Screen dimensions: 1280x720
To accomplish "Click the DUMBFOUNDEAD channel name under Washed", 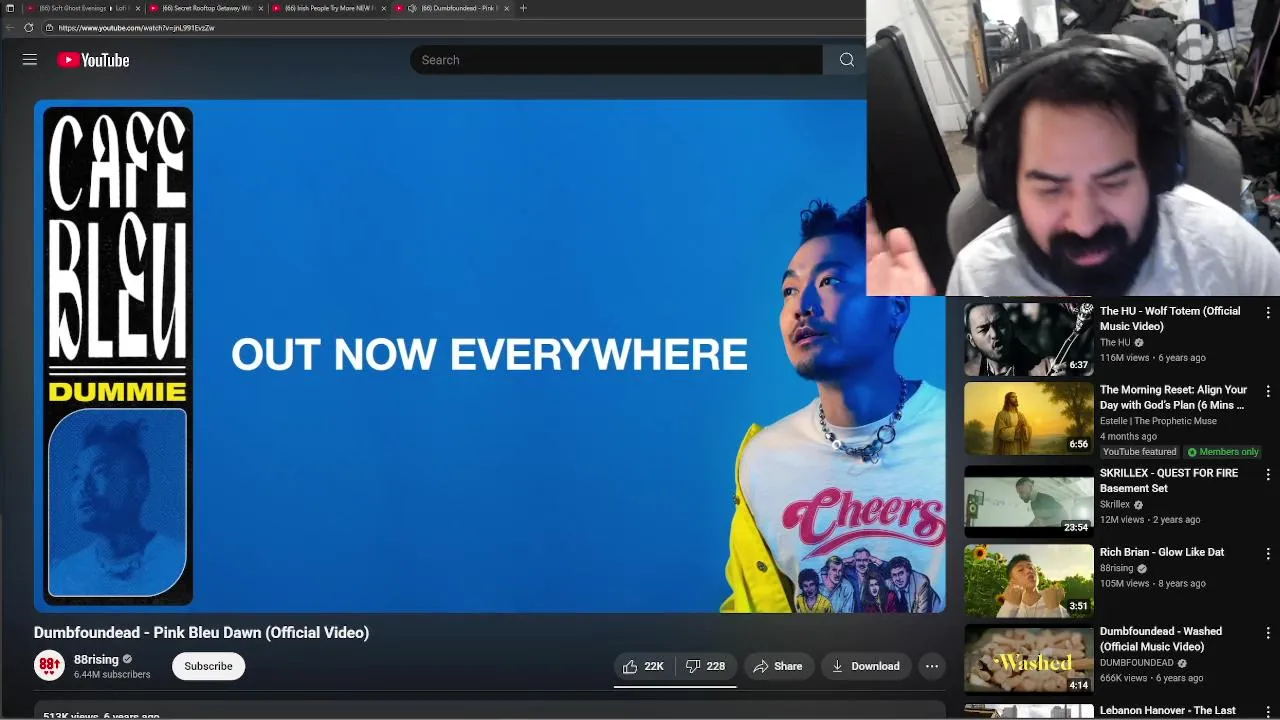I will coord(1137,663).
